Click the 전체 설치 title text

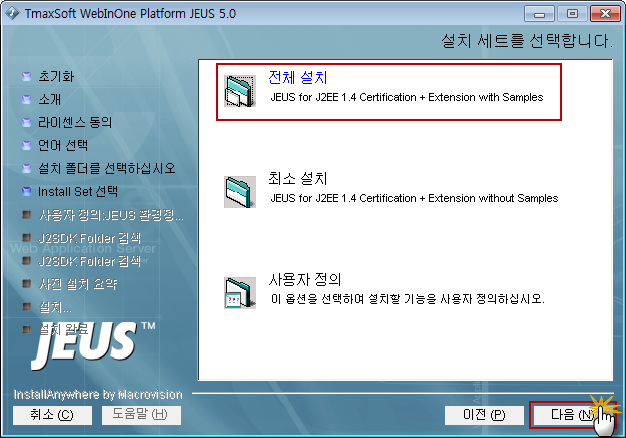point(298,77)
